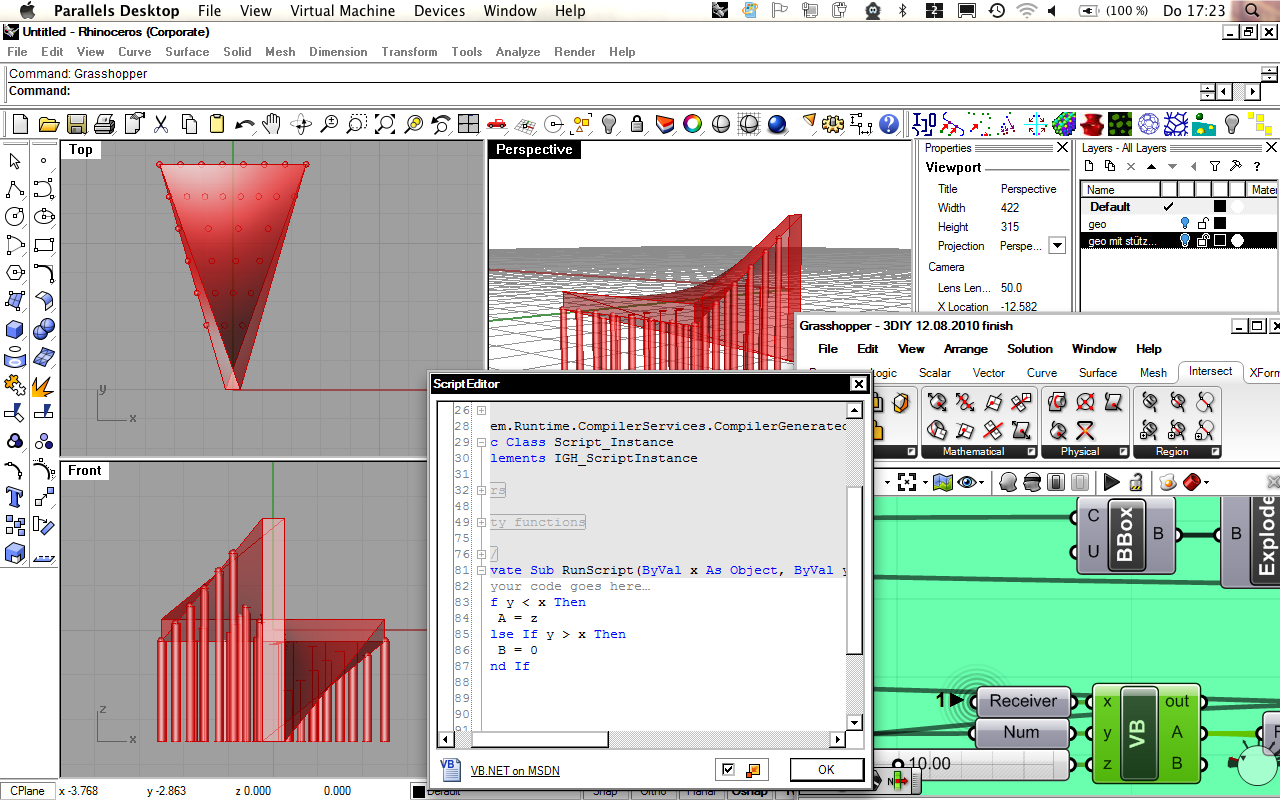Open options with the gear icon
The image size is (1280, 800).
tap(833, 124)
